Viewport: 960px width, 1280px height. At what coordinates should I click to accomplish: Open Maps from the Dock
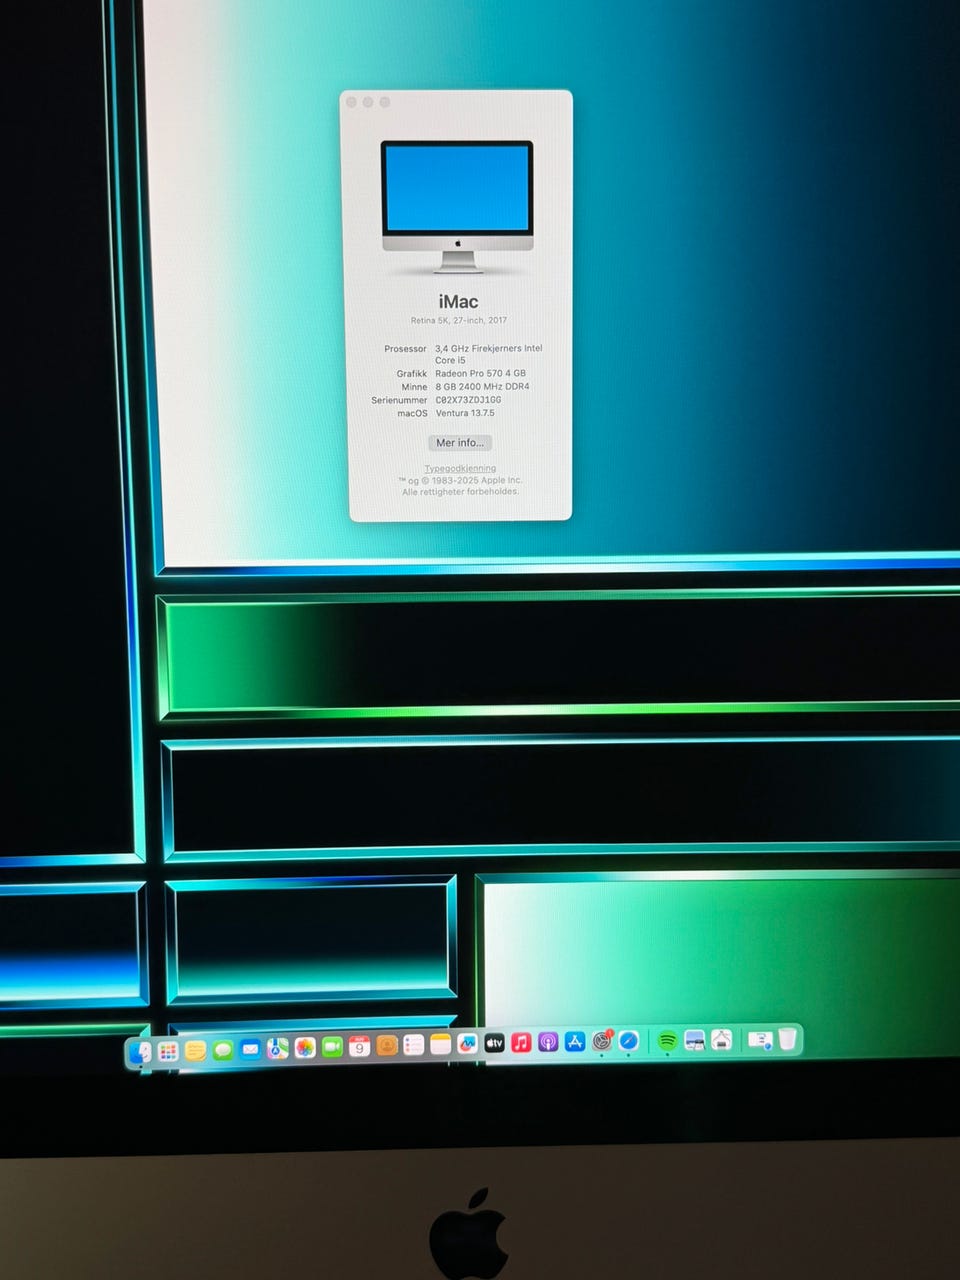coord(277,1048)
